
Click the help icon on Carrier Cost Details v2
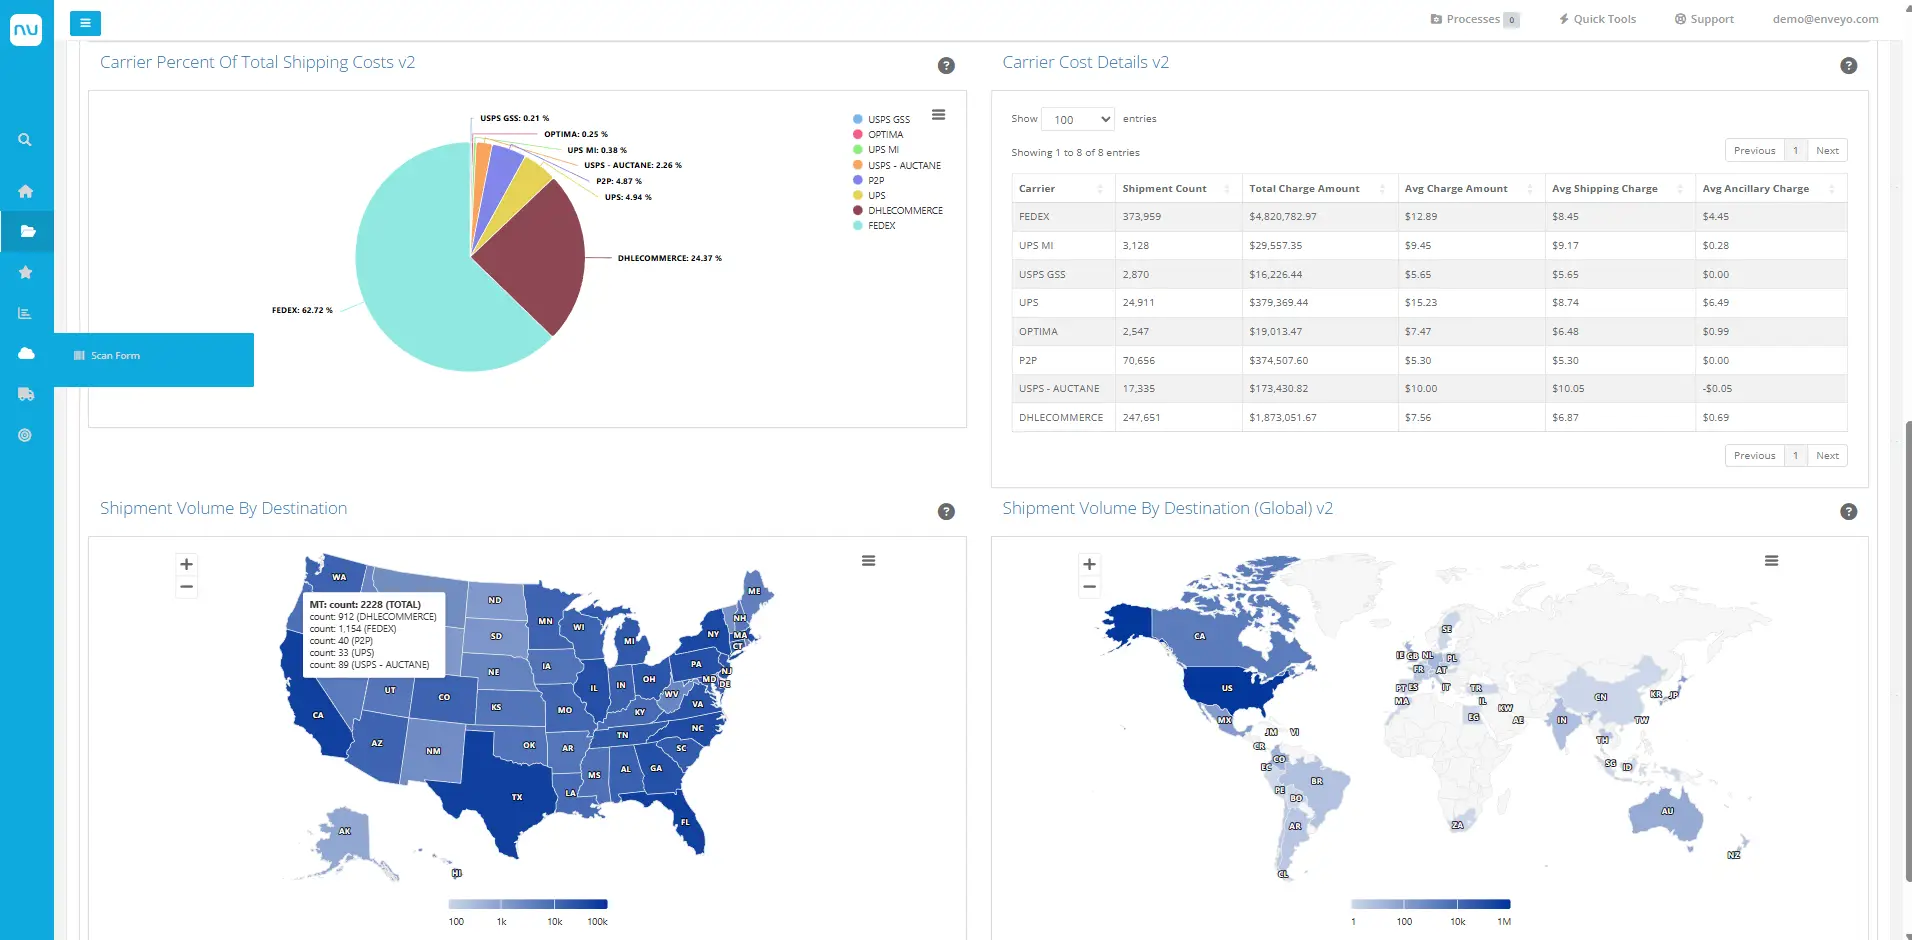(x=1848, y=65)
